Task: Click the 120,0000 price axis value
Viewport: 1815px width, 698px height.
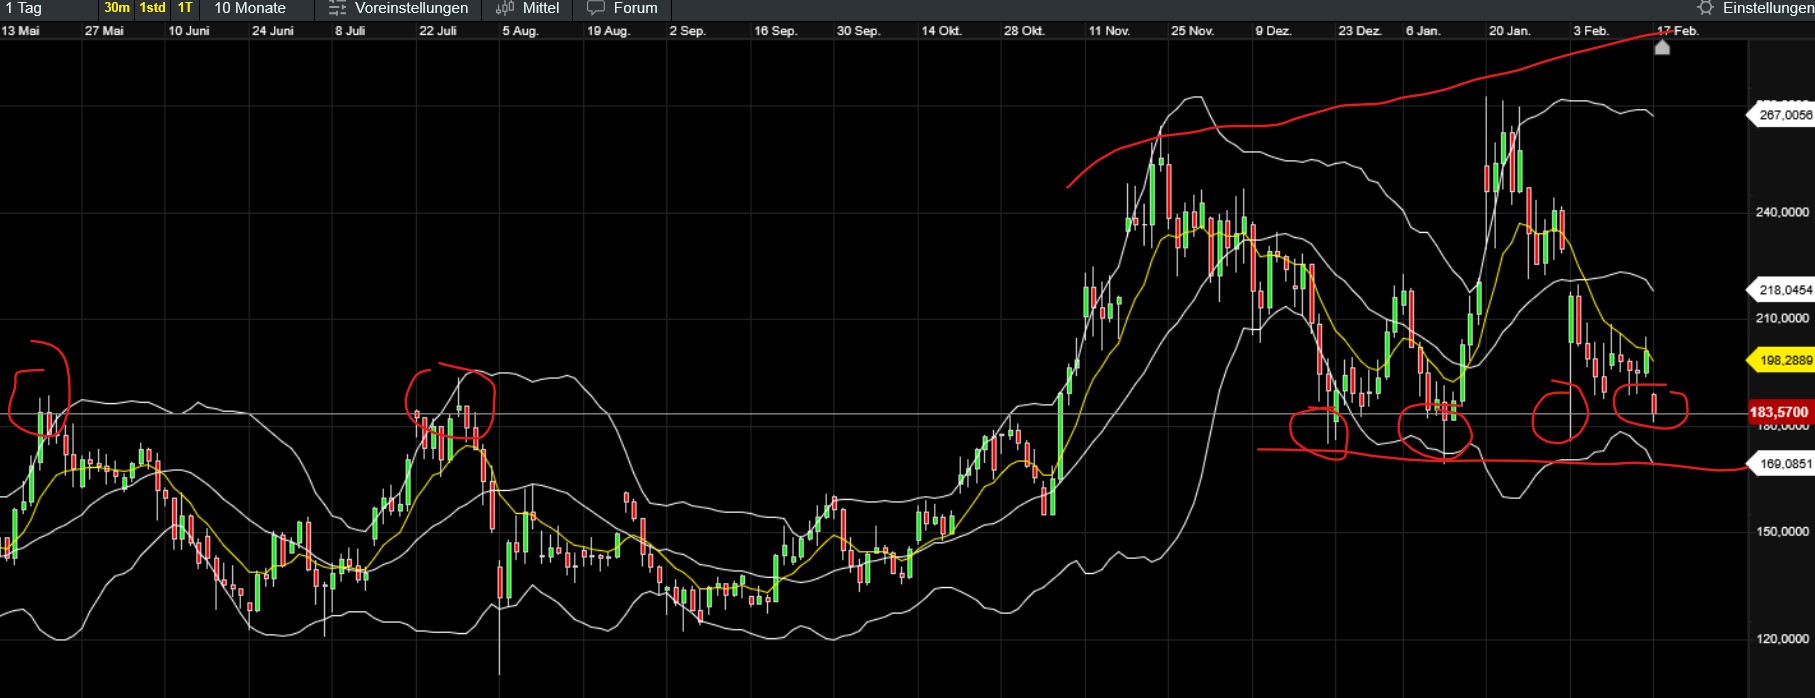Action: [x=1782, y=638]
